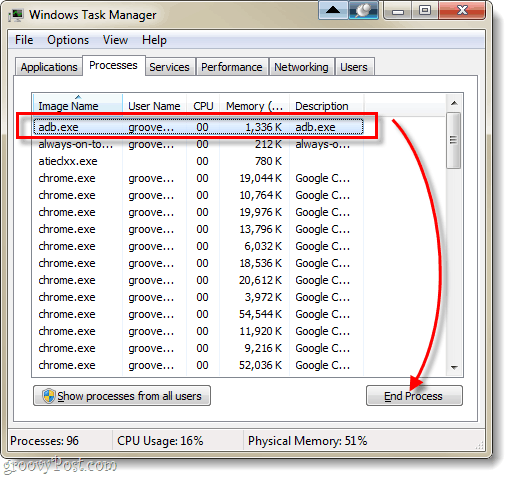Switch to the Performance tab
Screen dimensions: 513x479
tap(232, 67)
